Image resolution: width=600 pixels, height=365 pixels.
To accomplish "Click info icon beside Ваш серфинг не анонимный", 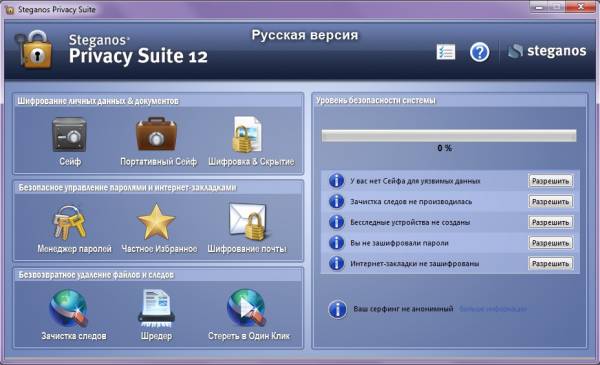I will point(338,309).
